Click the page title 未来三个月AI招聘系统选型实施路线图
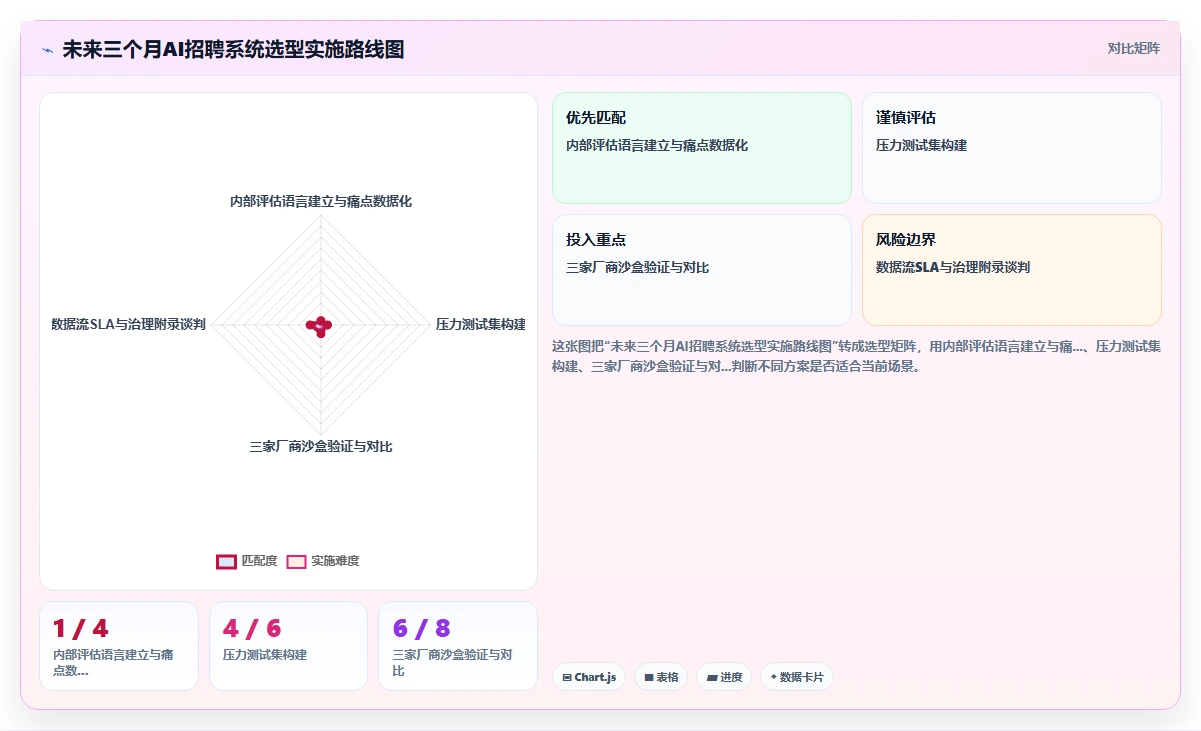The height and width of the screenshot is (731, 1201). coord(233,50)
